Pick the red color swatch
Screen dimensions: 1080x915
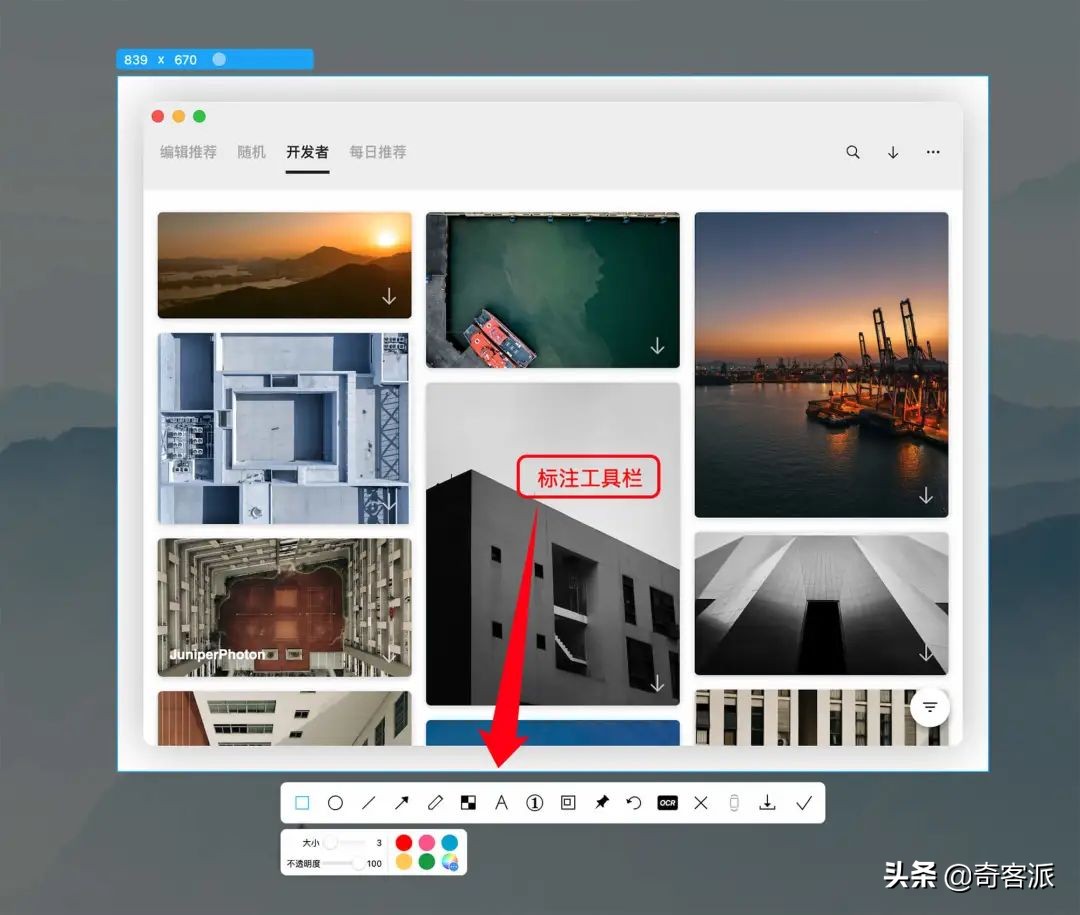click(404, 843)
